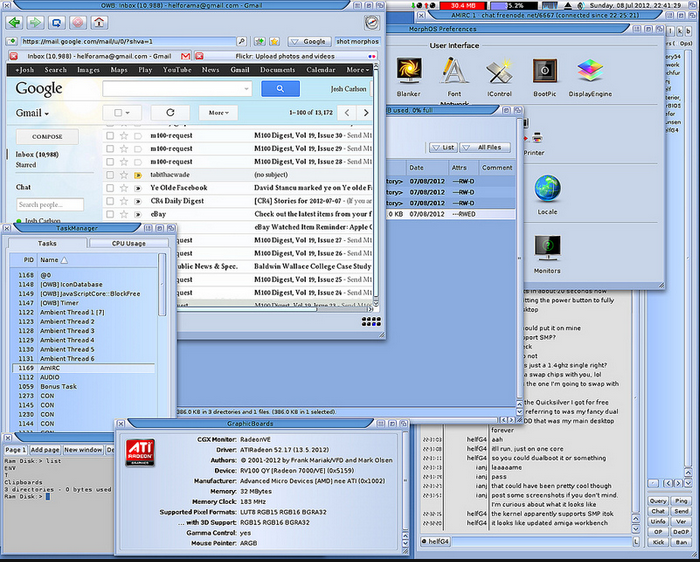Open Documents from the Google bar
Viewport: 700px width, 562px height.
click(x=277, y=70)
